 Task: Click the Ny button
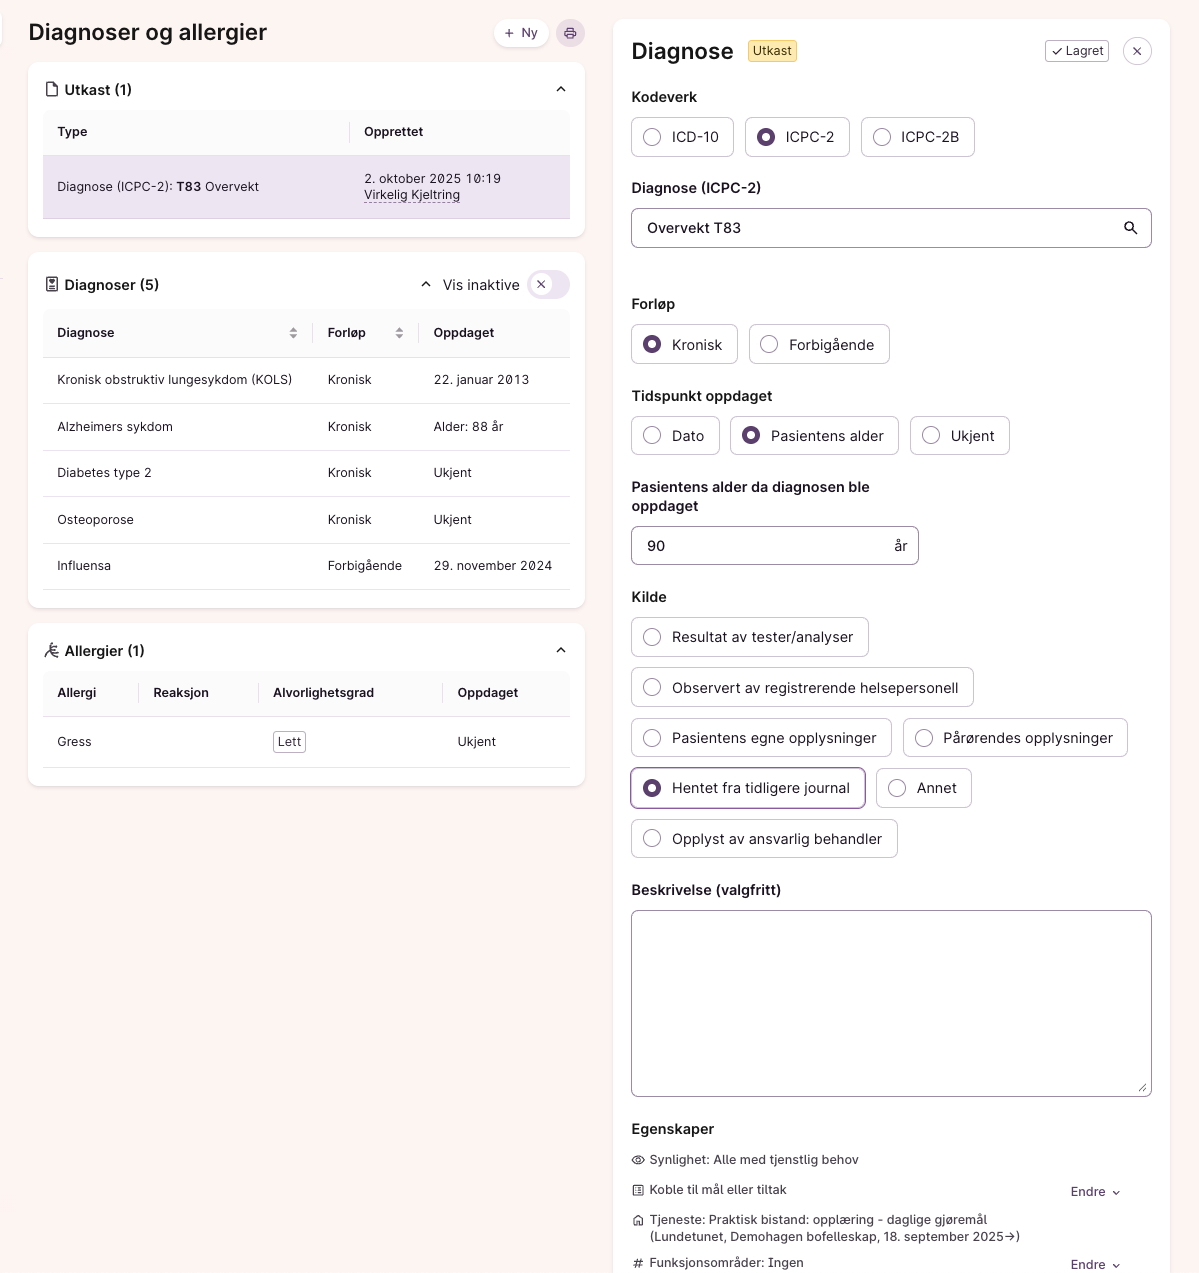click(x=521, y=33)
